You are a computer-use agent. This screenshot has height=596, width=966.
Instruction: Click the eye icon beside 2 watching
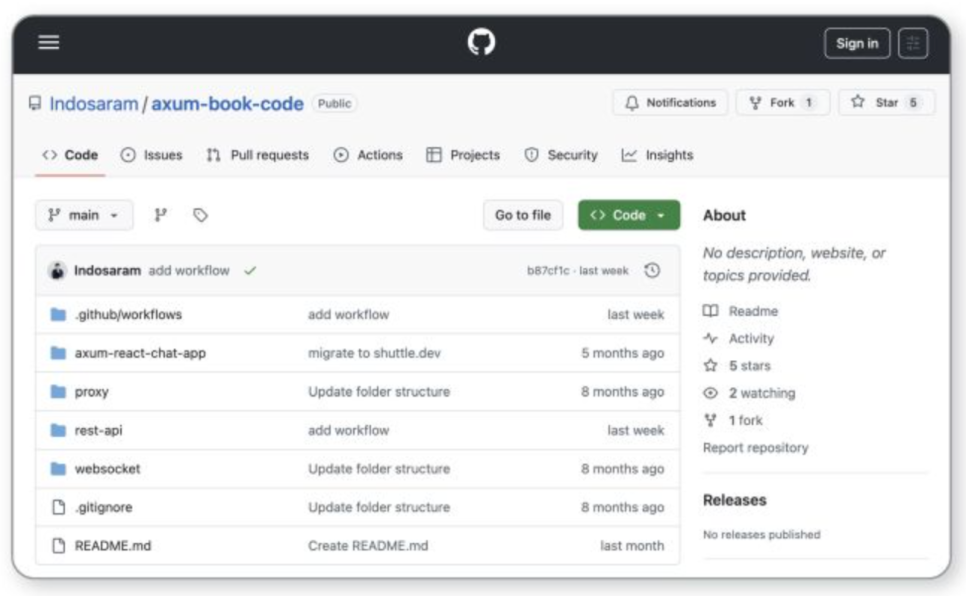click(x=710, y=393)
